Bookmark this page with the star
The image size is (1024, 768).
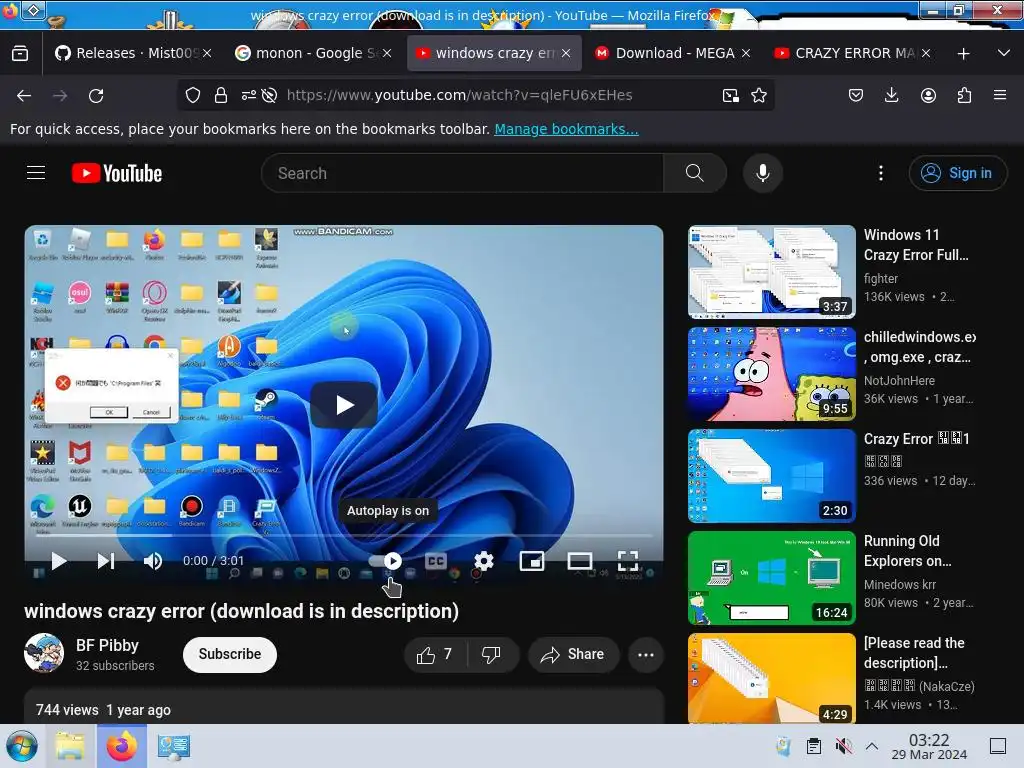(x=759, y=95)
